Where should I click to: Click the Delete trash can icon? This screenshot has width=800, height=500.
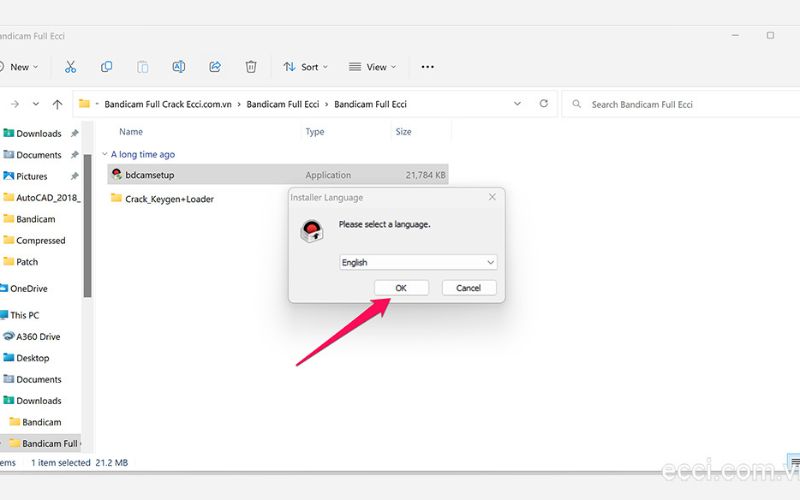point(251,67)
